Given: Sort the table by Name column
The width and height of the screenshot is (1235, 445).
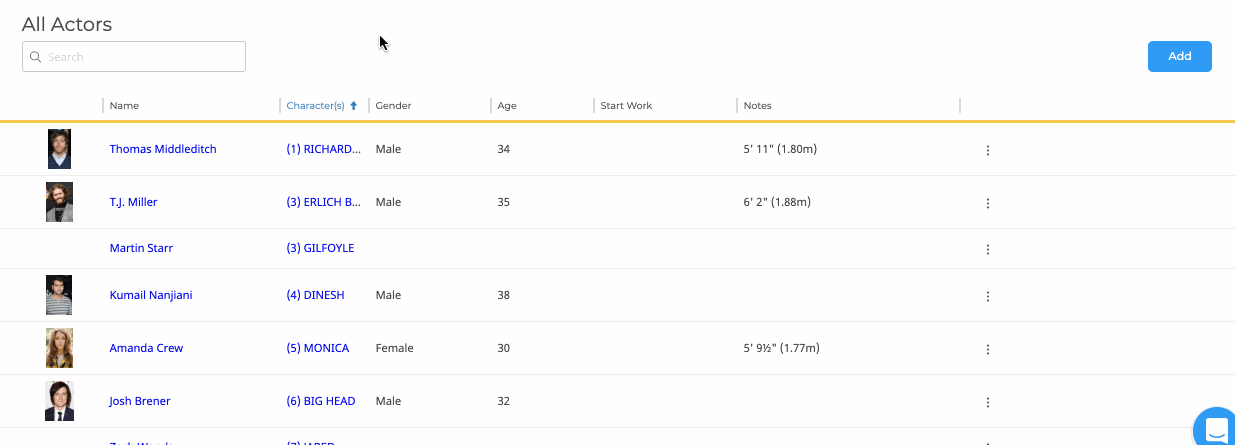Looking at the screenshot, I should [124, 106].
